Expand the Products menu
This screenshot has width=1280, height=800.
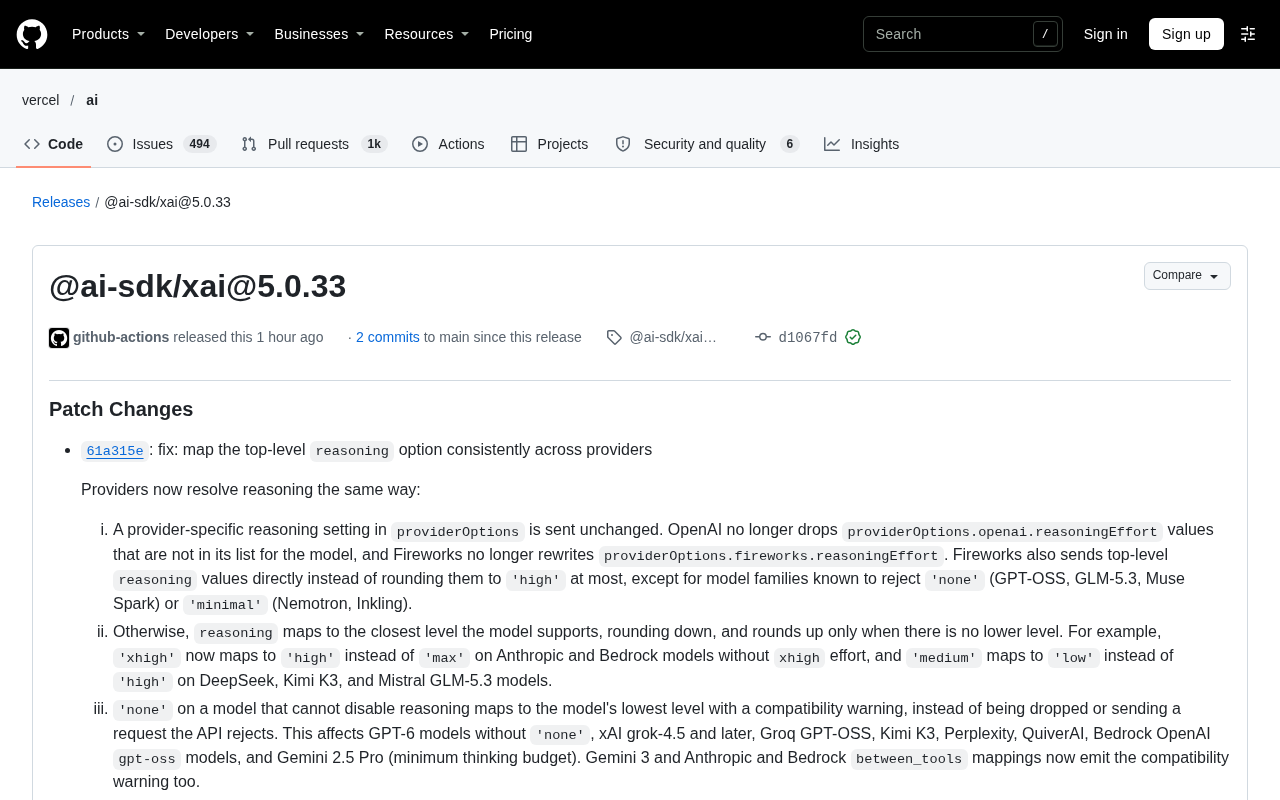pos(108,34)
